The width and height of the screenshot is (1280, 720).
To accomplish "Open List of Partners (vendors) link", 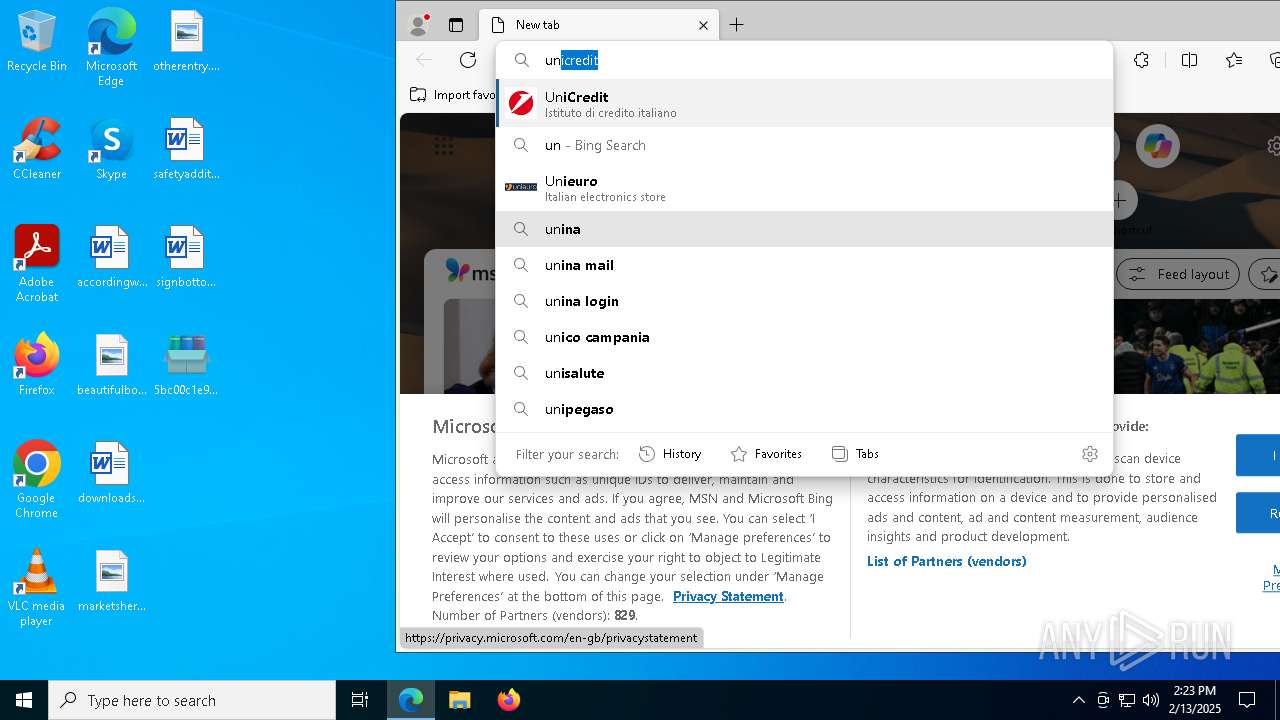I will [947, 561].
